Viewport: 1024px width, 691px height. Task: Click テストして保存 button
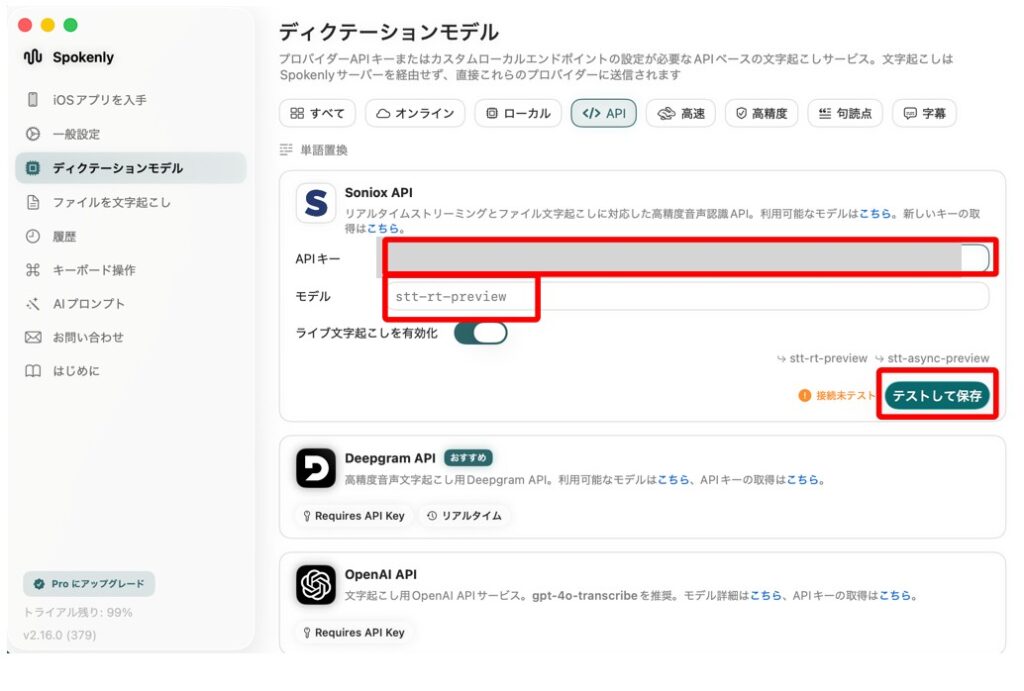[x=936, y=396]
